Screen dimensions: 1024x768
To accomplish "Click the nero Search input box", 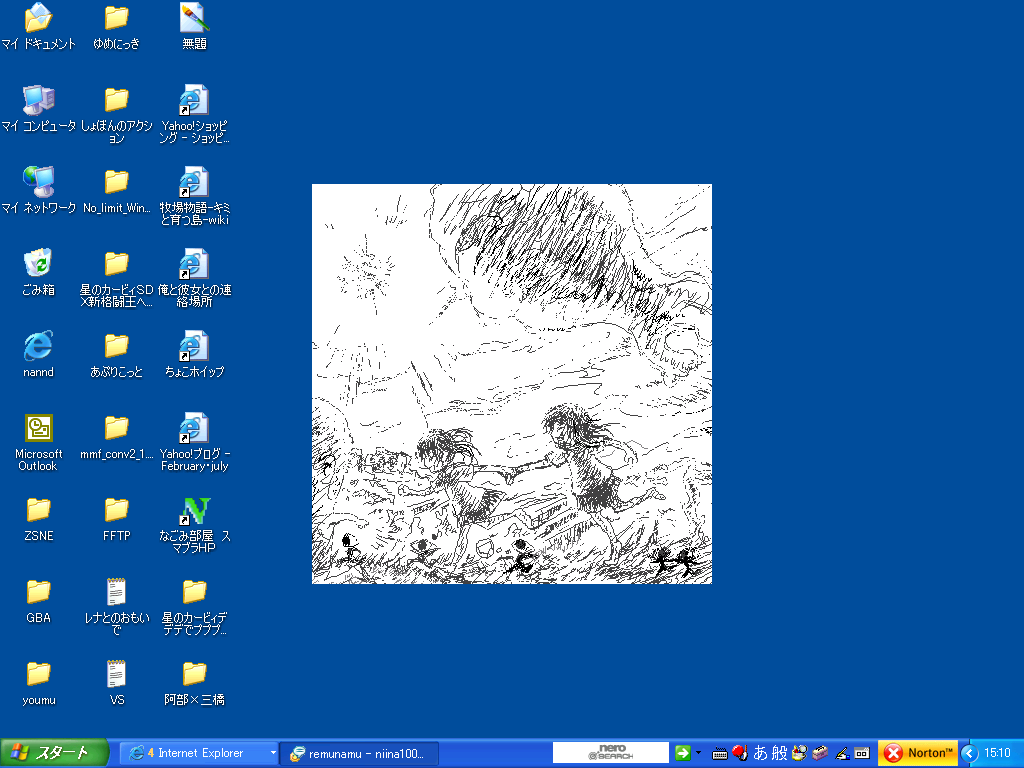I will point(611,752).
